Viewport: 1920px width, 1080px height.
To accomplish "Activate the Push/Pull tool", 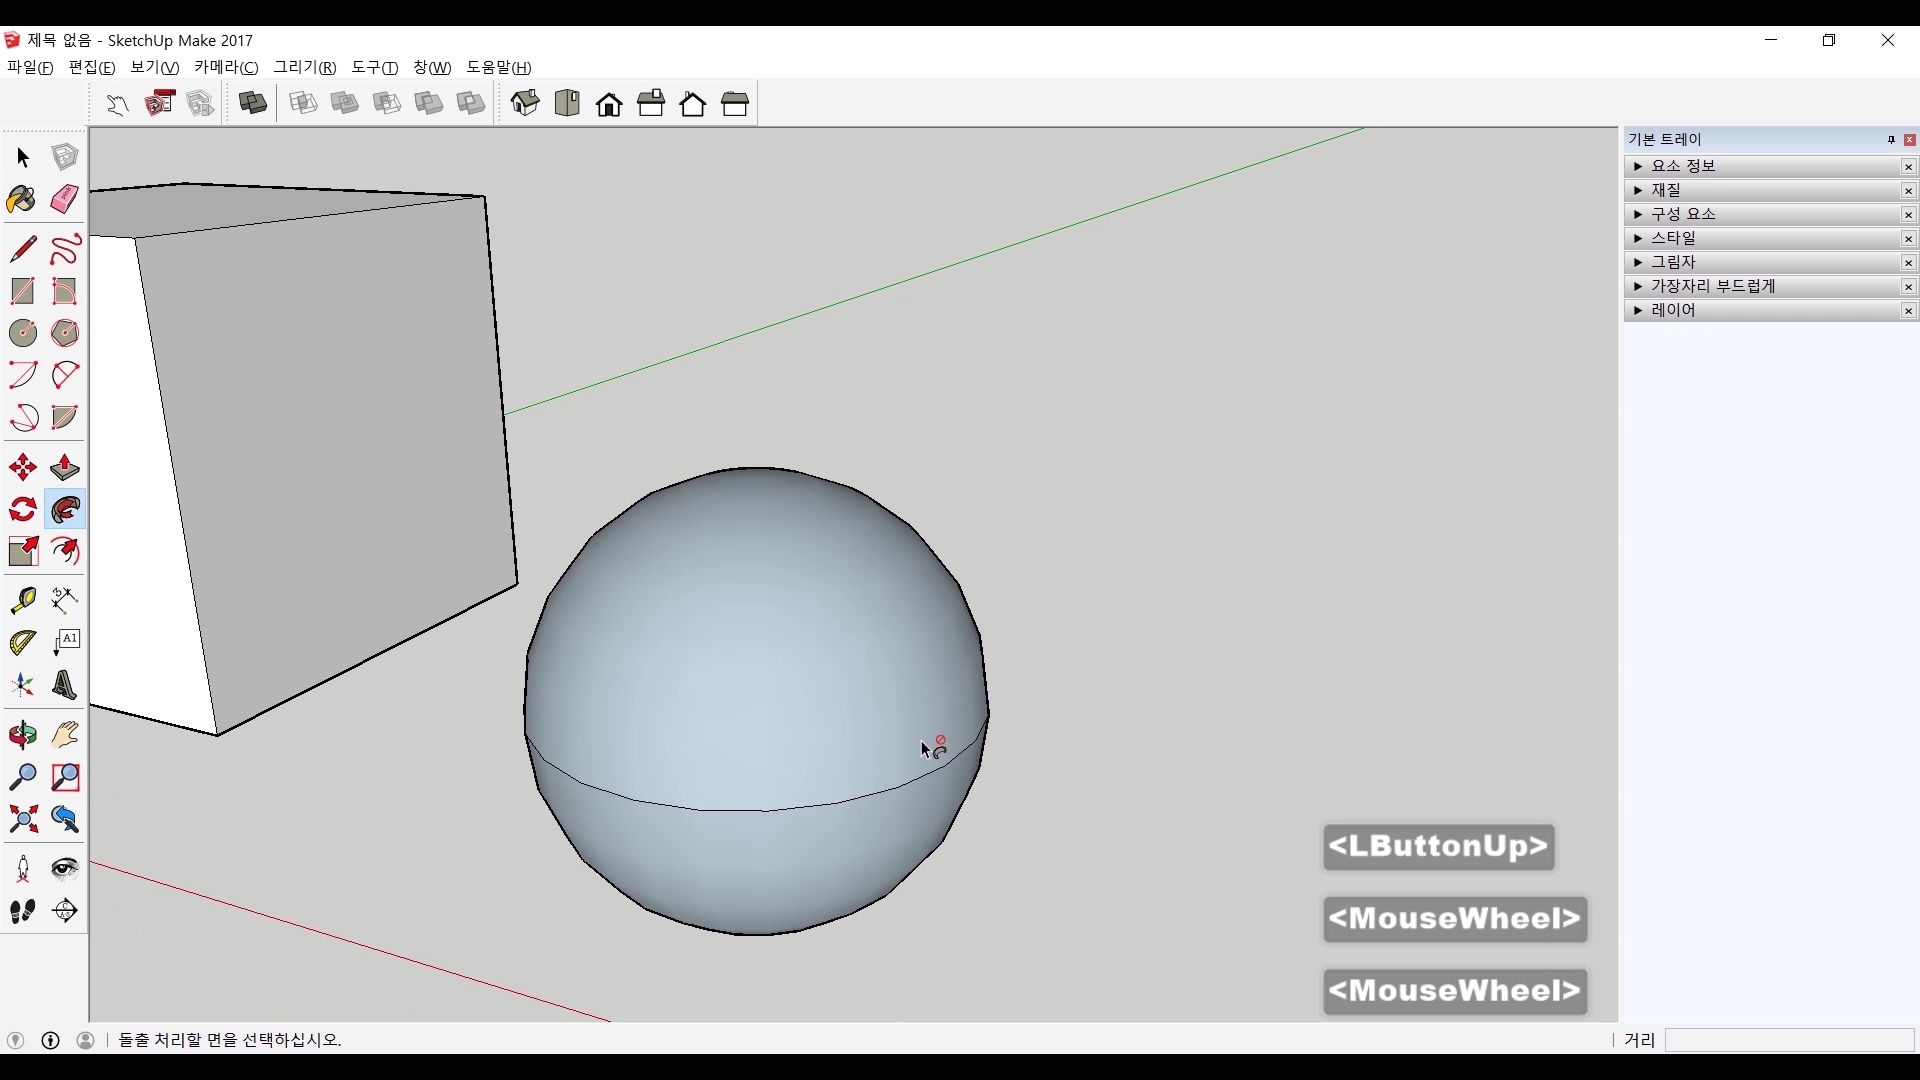I will click(65, 468).
